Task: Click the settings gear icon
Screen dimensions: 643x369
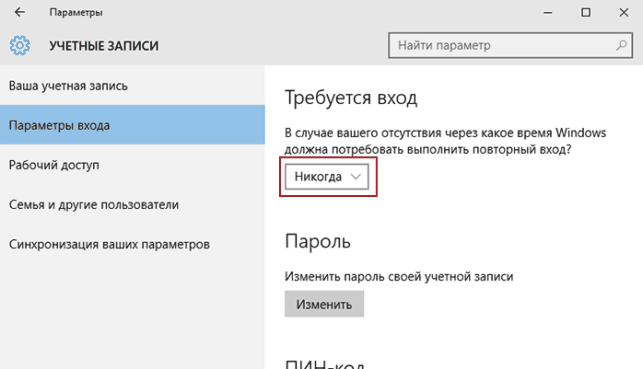Action: [20, 45]
